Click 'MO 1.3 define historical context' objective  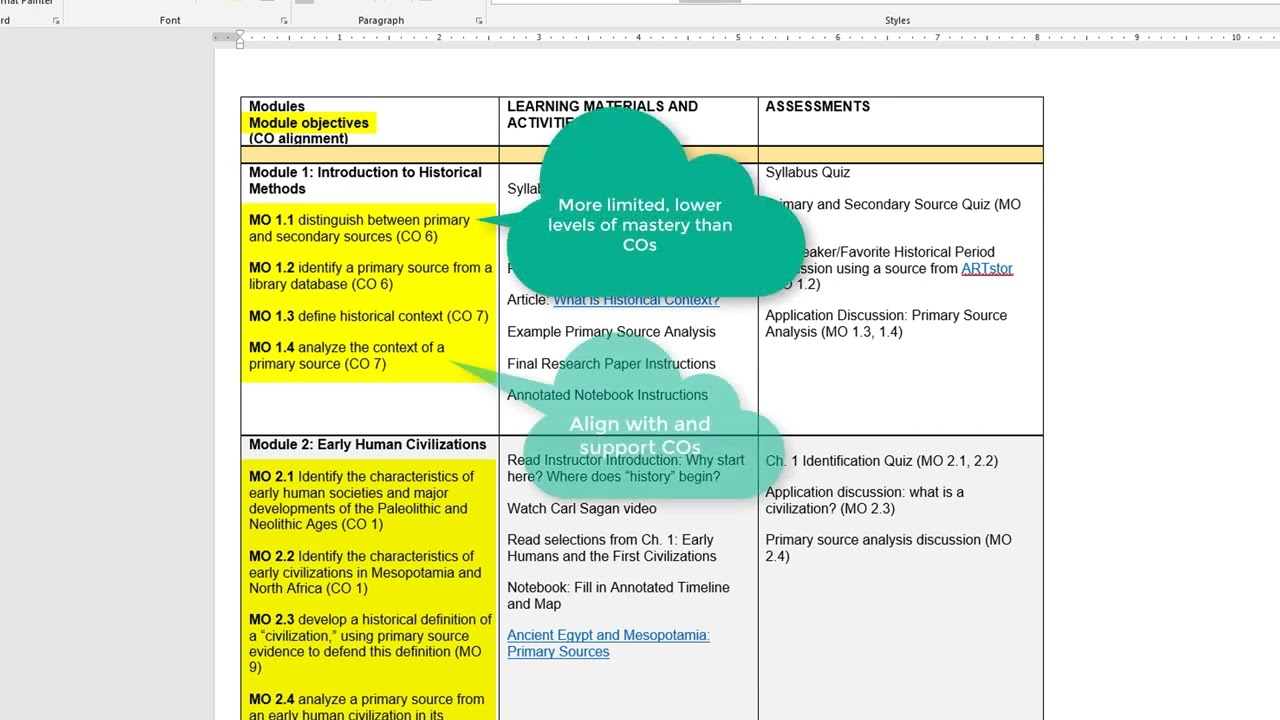click(368, 316)
